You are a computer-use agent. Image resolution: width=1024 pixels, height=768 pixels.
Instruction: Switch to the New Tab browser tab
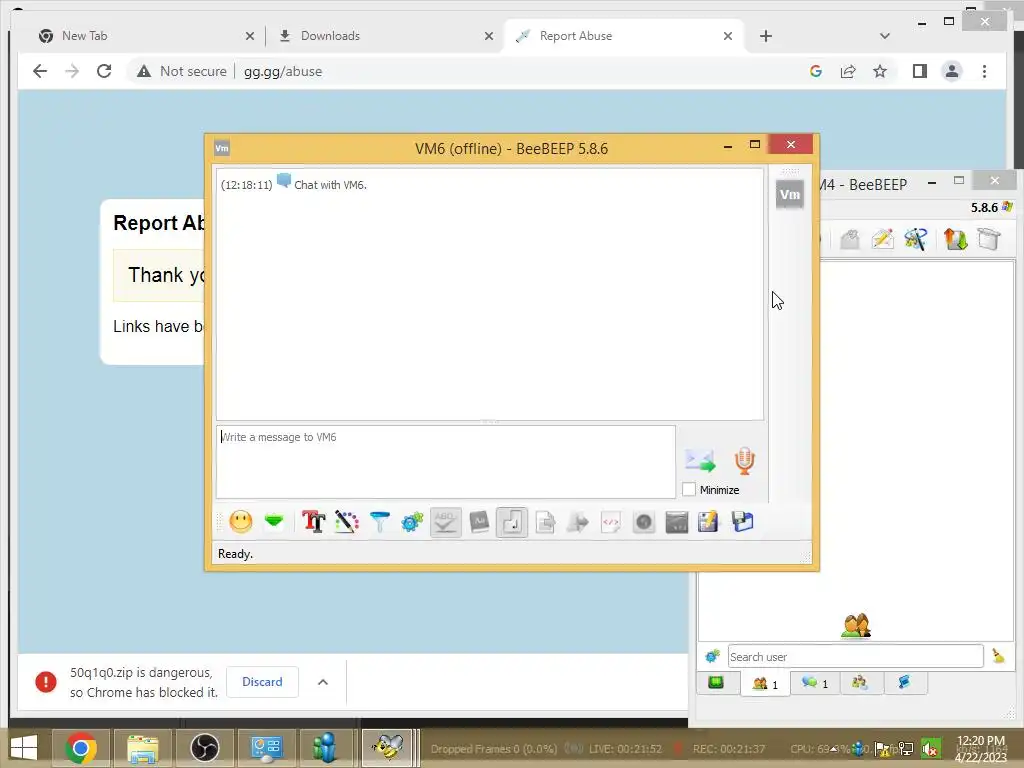pyautogui.click(x=146, y=36)
